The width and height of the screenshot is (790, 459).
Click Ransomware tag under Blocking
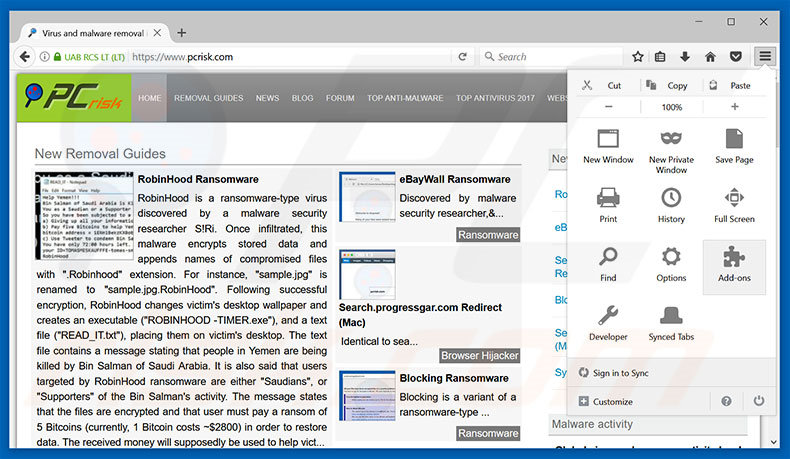point(488,433)
